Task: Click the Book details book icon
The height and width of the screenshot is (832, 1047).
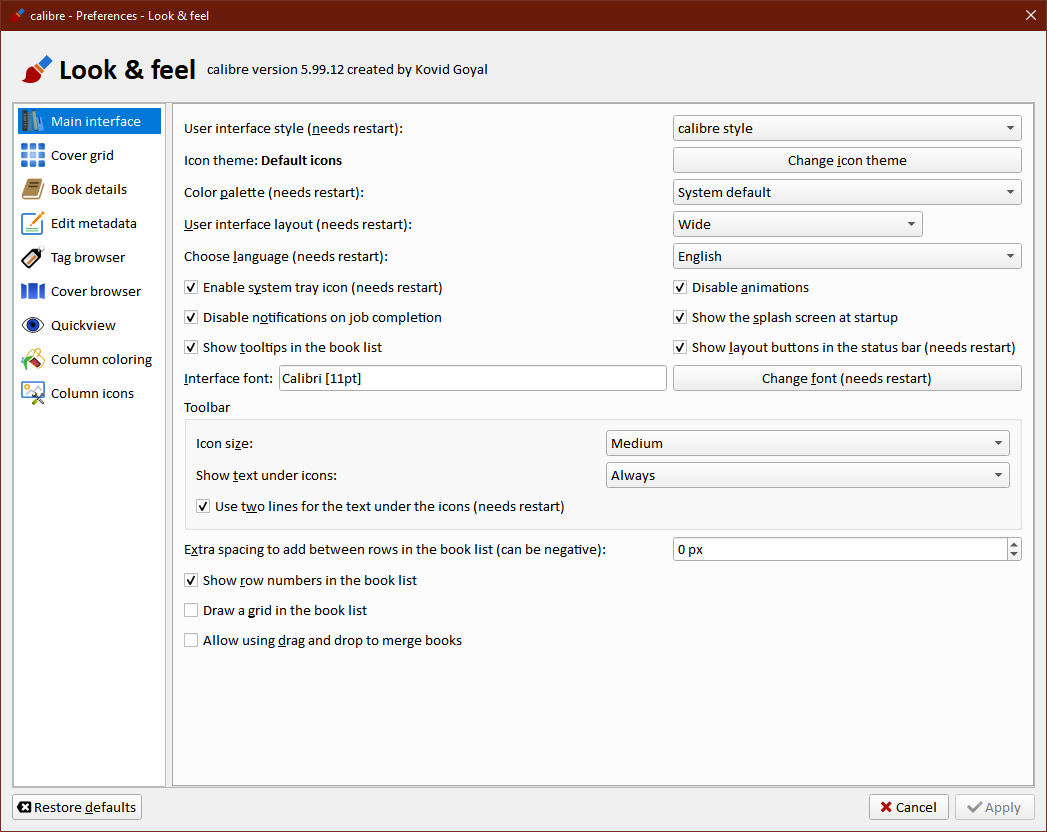Action: click(33, 189)
